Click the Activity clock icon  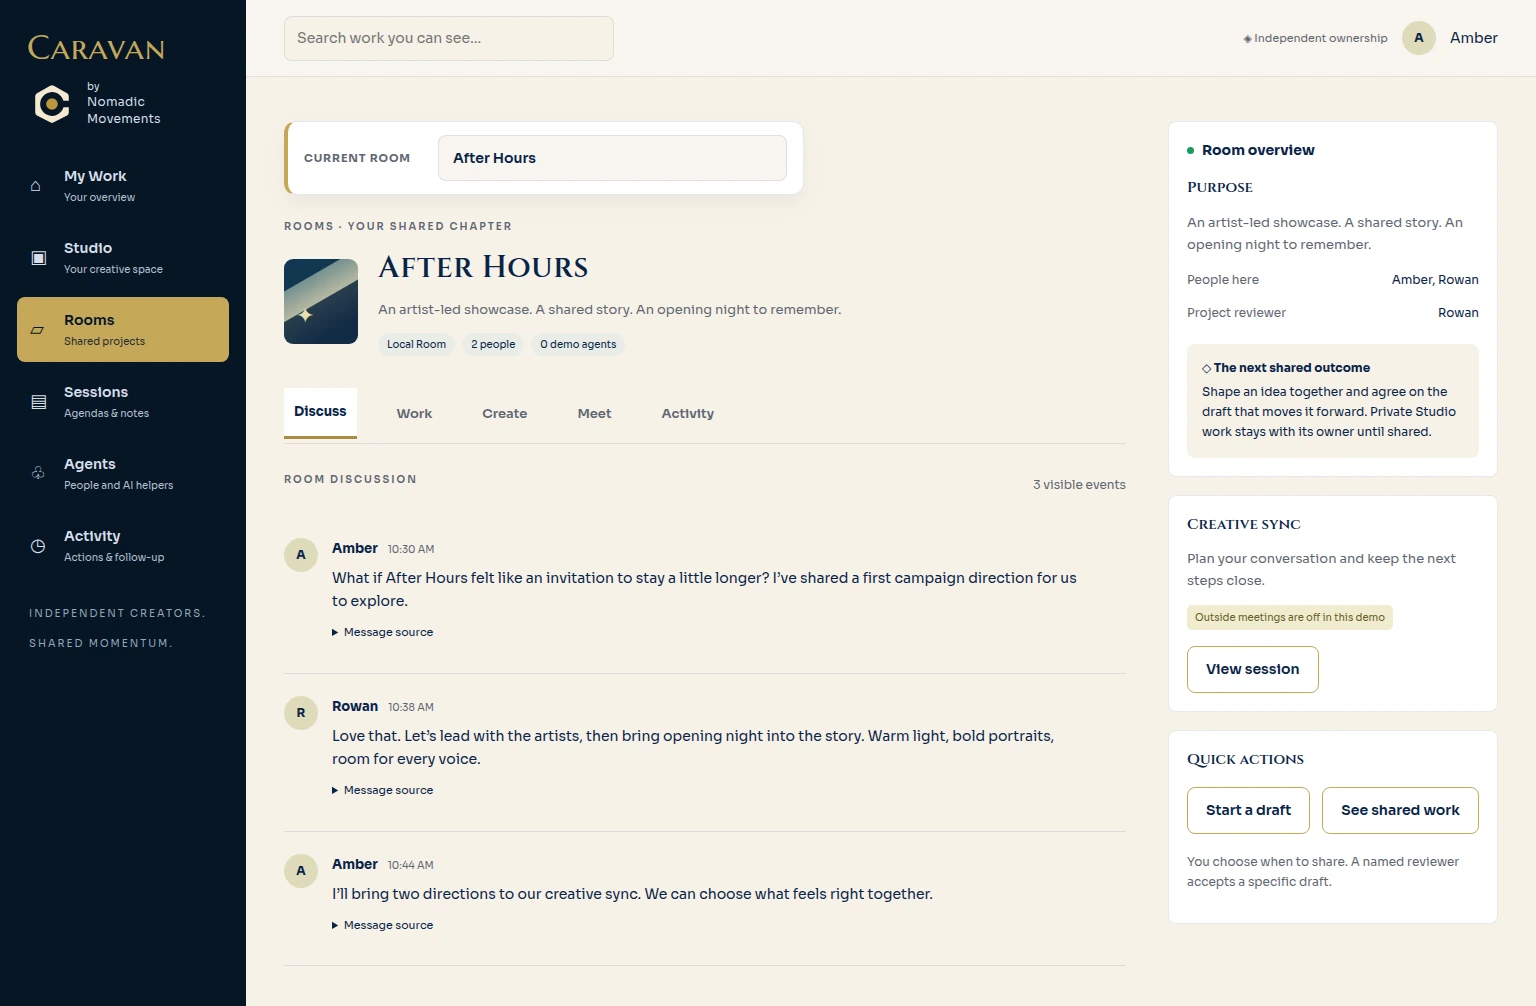[x=38, y=546]
